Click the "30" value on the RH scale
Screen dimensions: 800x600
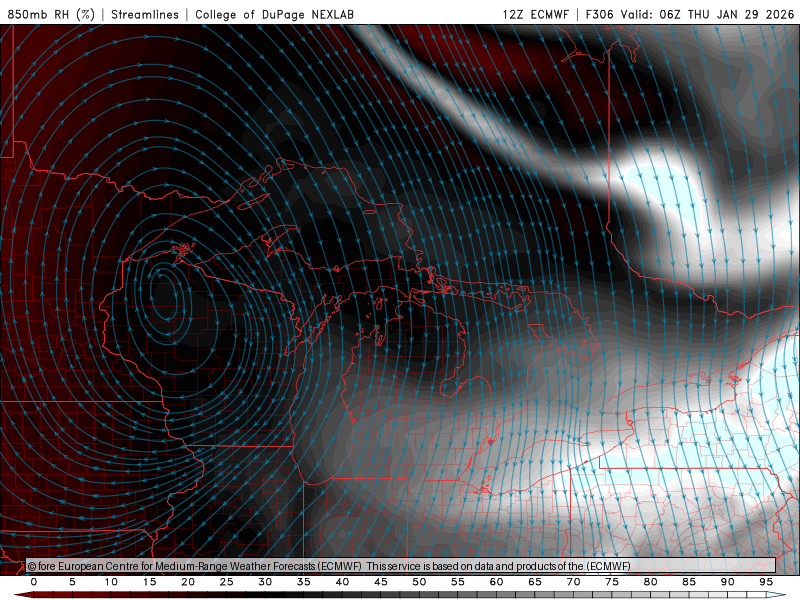(x=265, y=582)
